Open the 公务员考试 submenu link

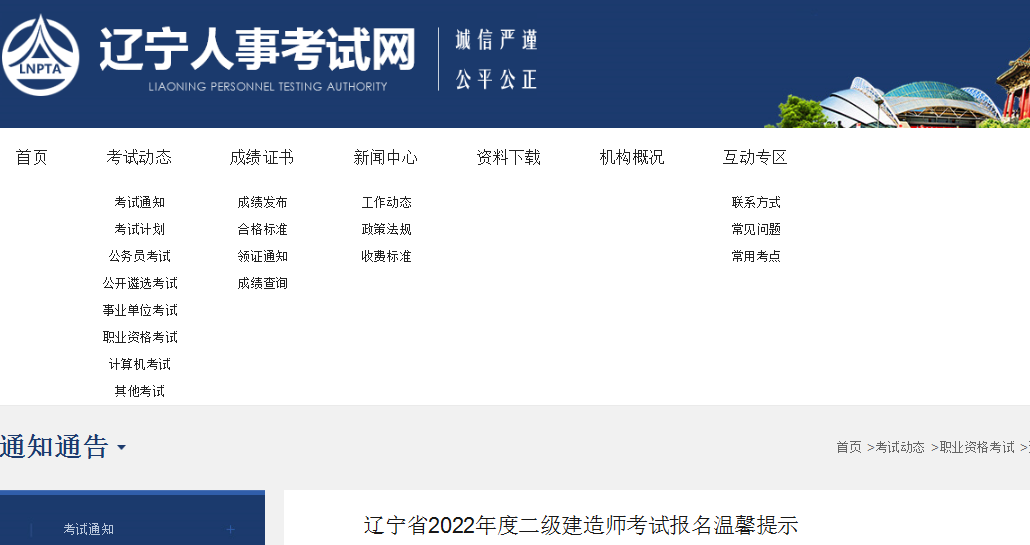(139, 256)
